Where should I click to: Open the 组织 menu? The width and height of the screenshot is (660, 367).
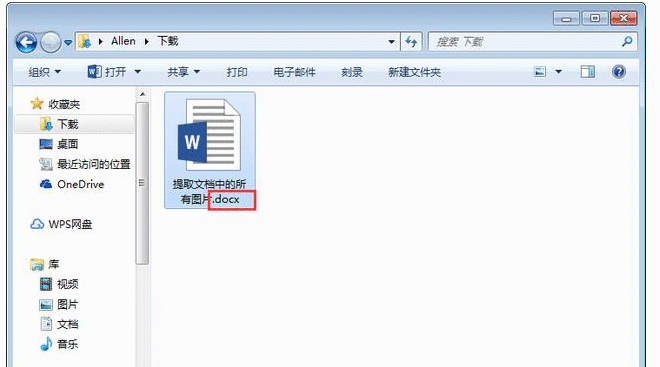(x=45, y=72)
